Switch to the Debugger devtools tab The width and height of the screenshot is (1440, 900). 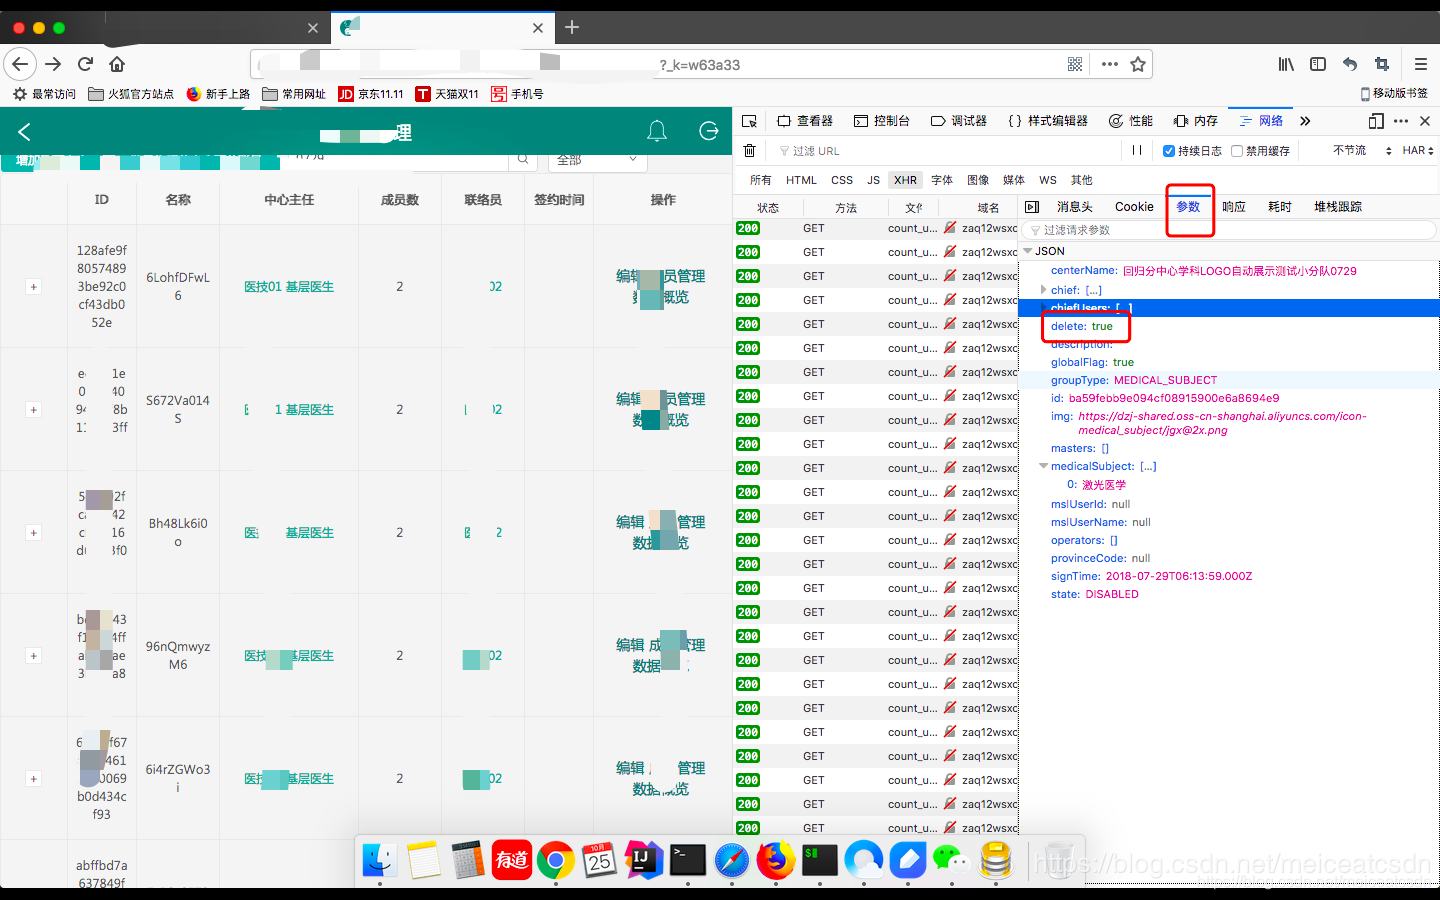coord(959,121)
